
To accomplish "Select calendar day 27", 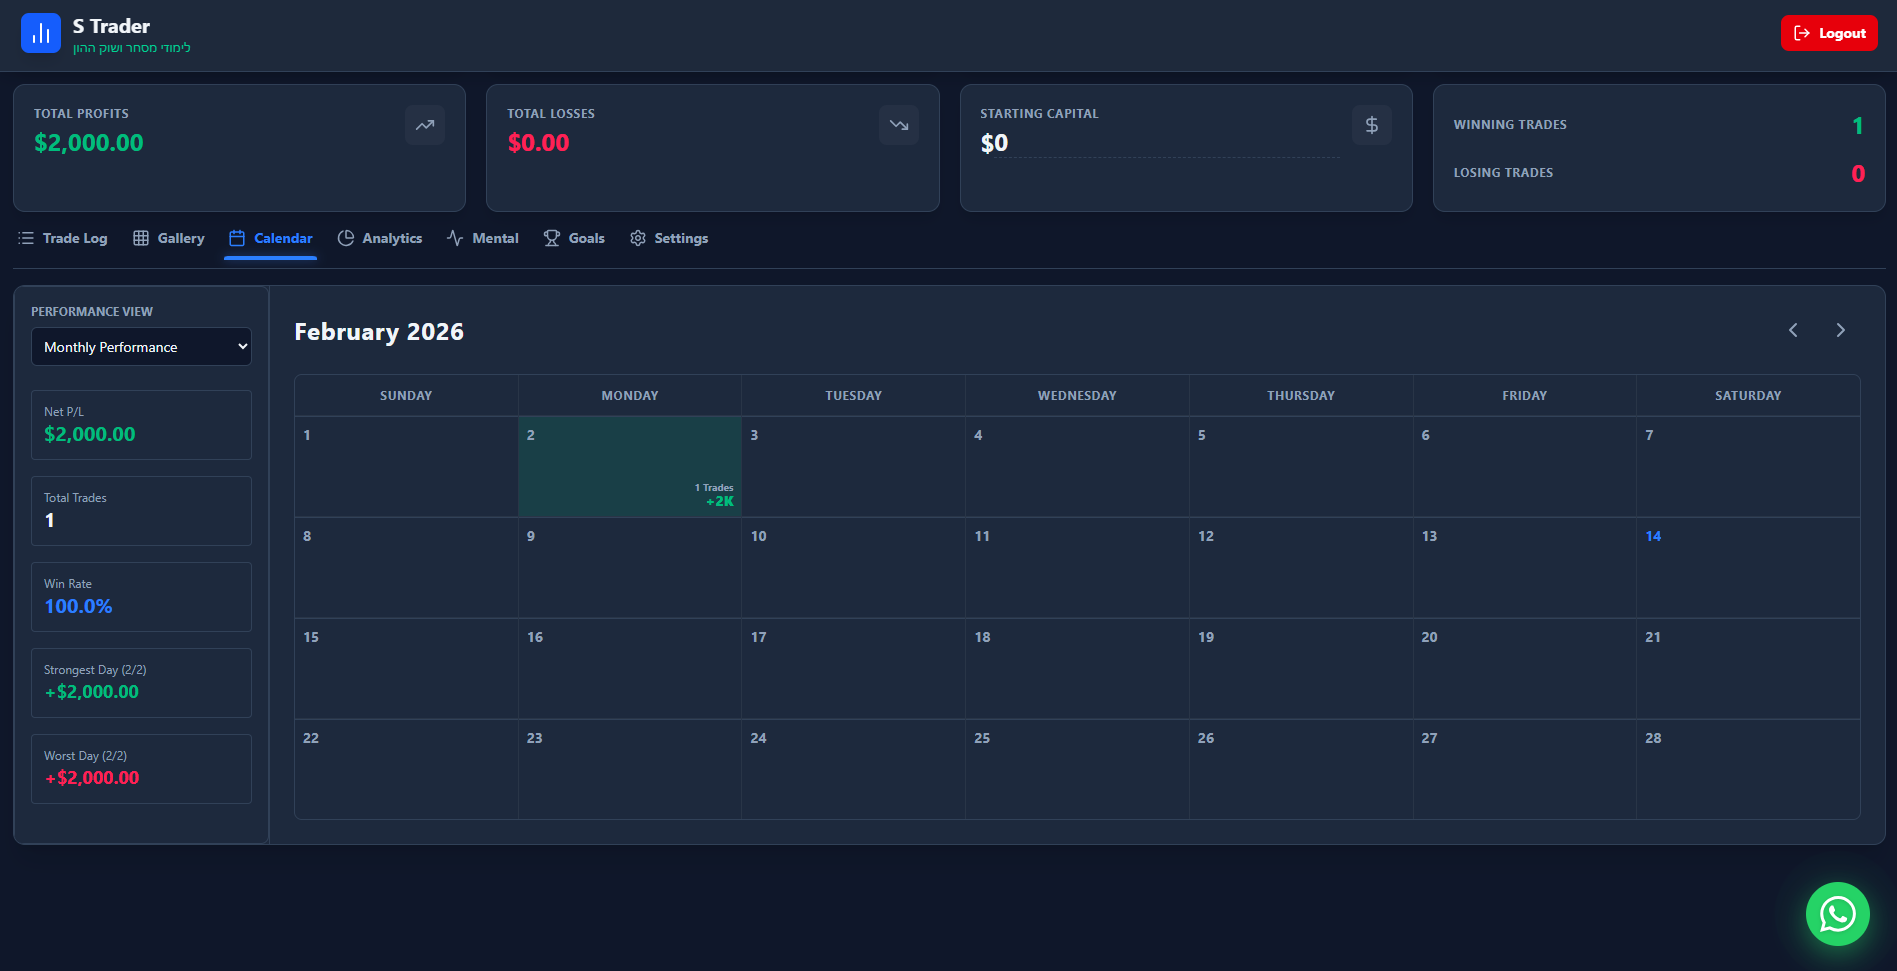I will pos(1524,769).
